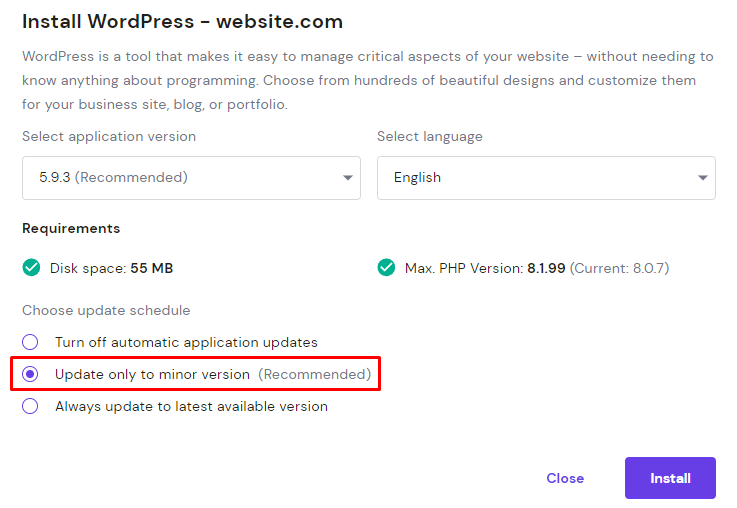Image resolution: width=737 pixels, height=508 pixels.
Task: Click the '(Current: 8.0.7)' PHP note
Action: click(x=619, y=268)
